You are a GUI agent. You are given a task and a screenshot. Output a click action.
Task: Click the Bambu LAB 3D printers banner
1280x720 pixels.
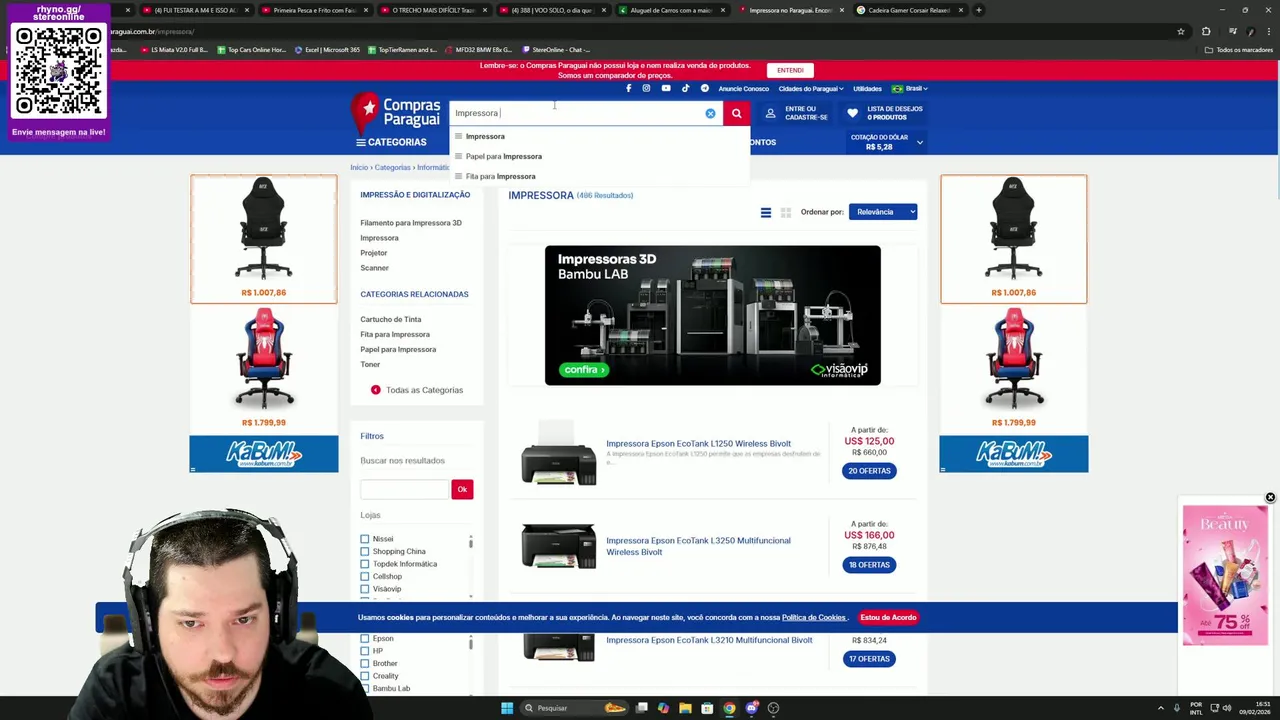pyautogui.click(x=713, y=315)
